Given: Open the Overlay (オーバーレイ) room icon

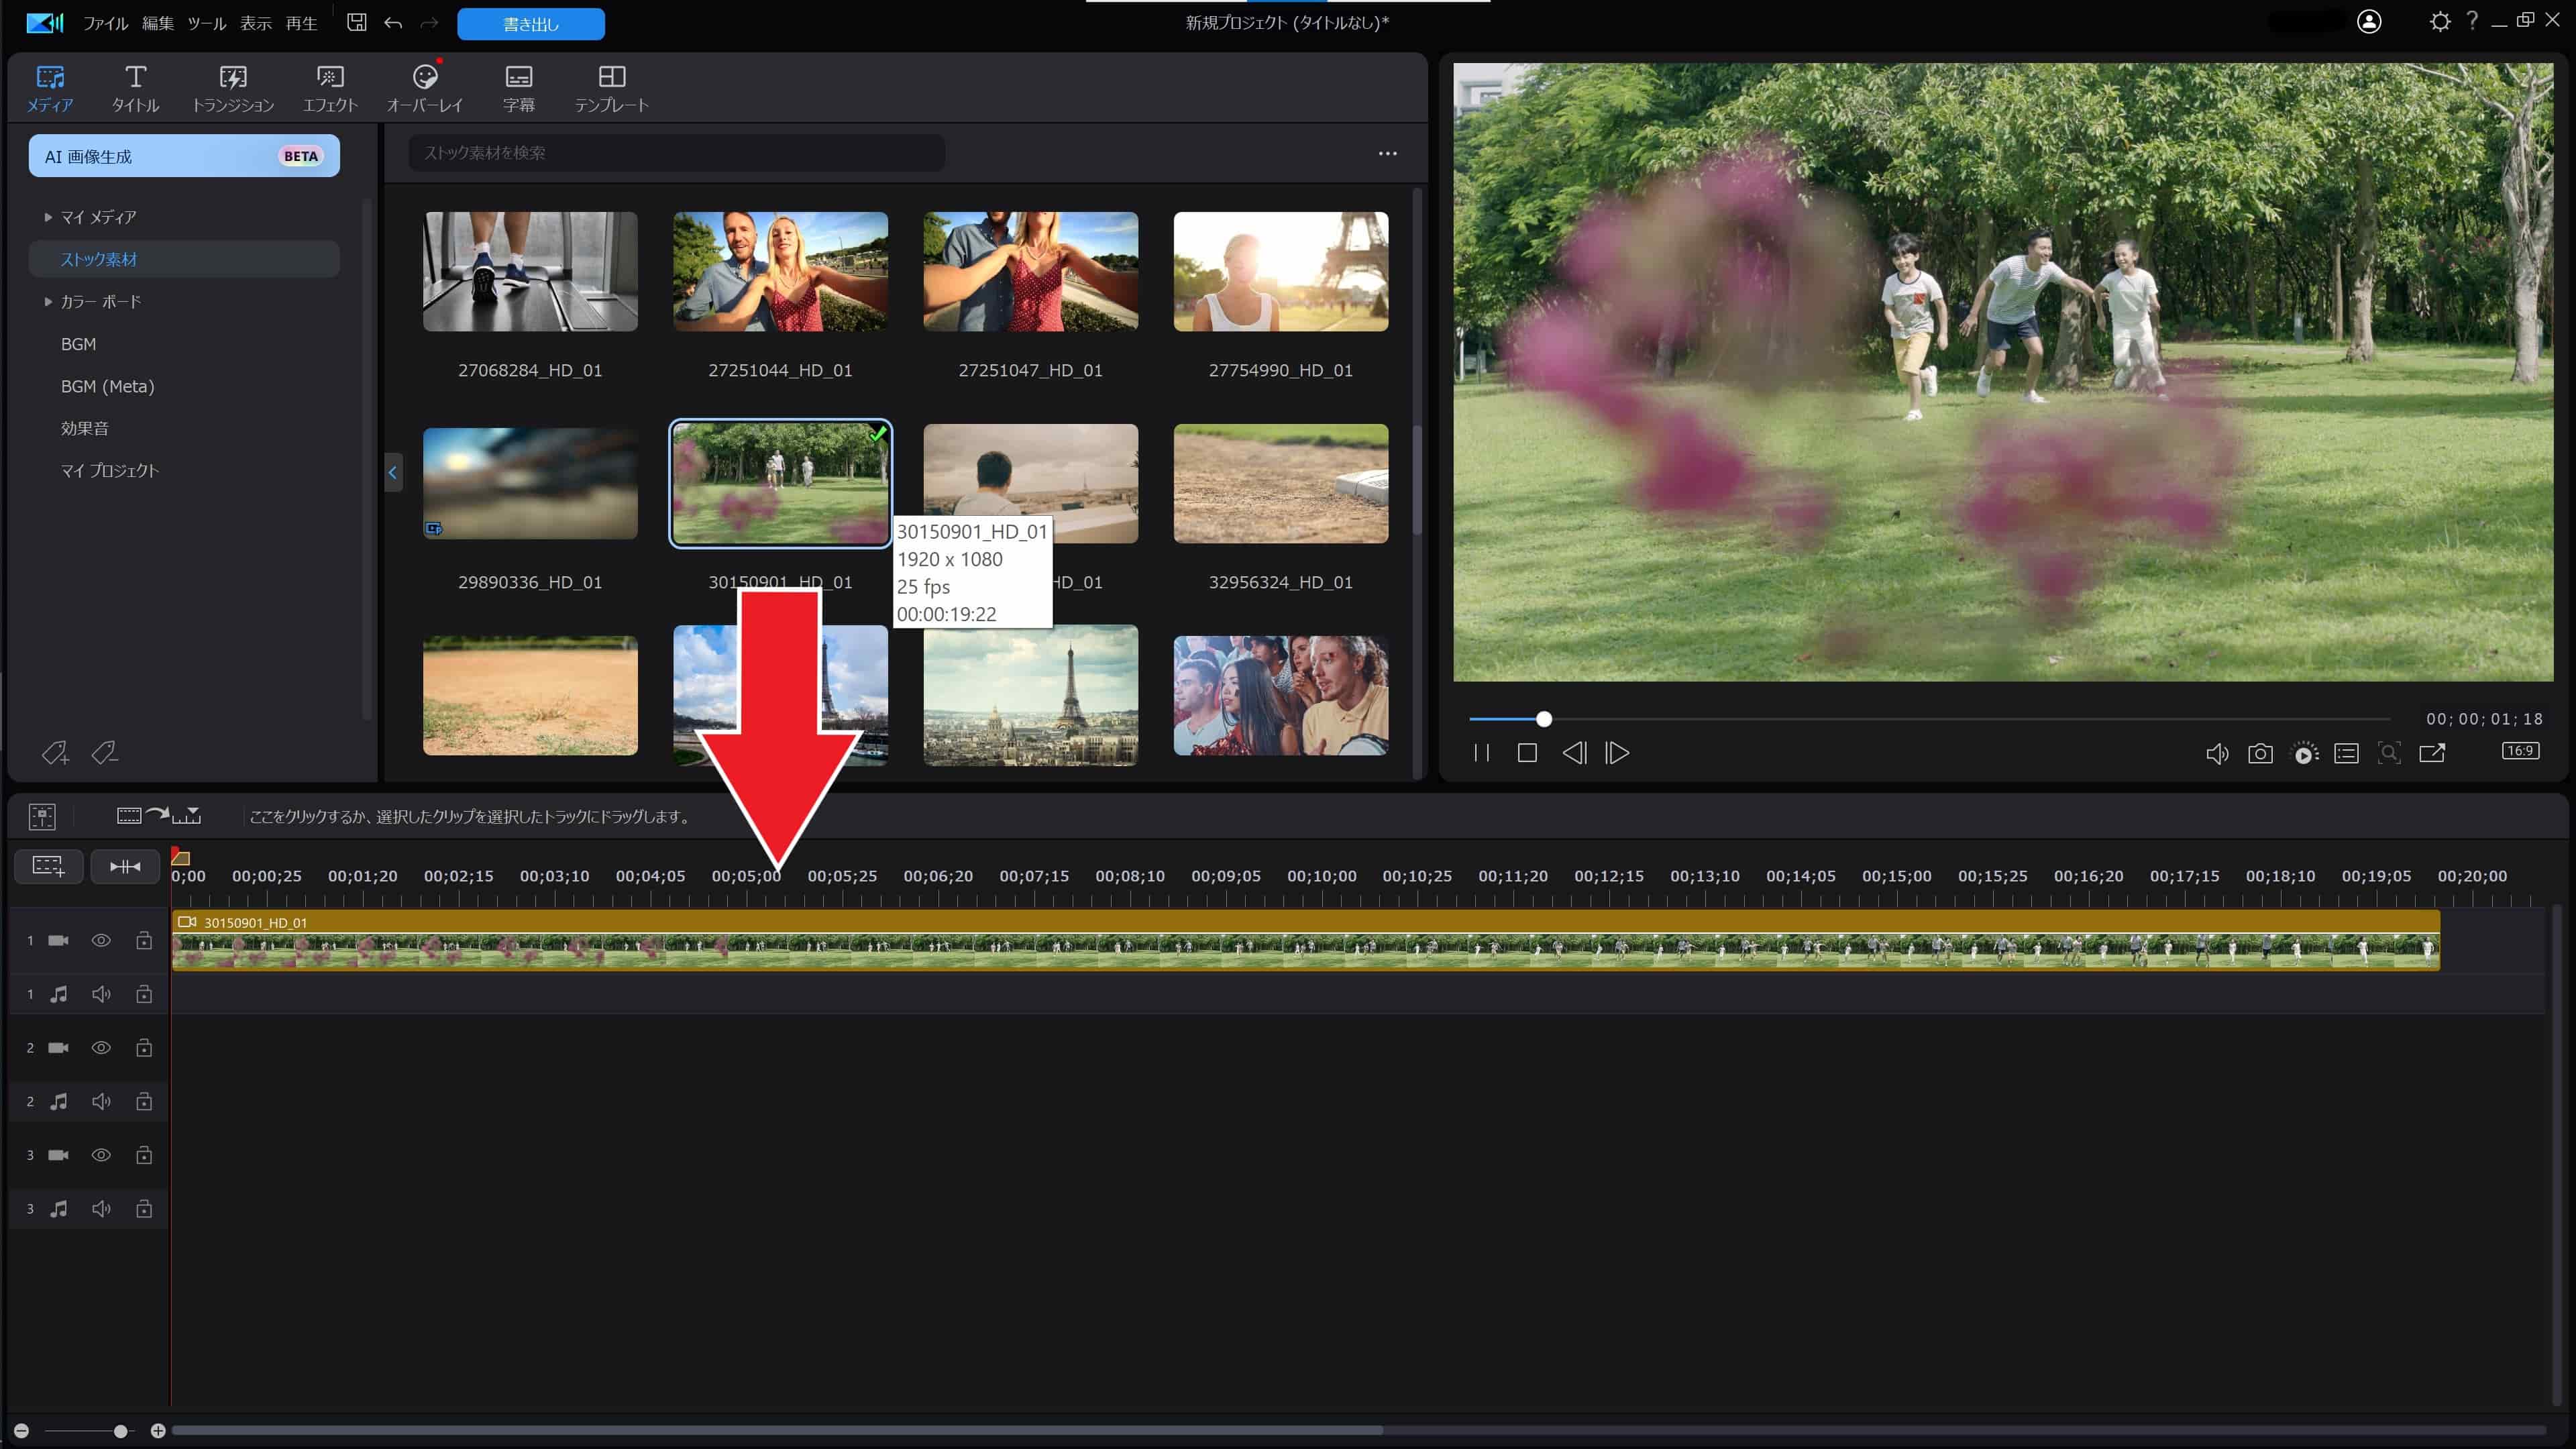Looking at the screenshot, I should click(x=425, y=88).
